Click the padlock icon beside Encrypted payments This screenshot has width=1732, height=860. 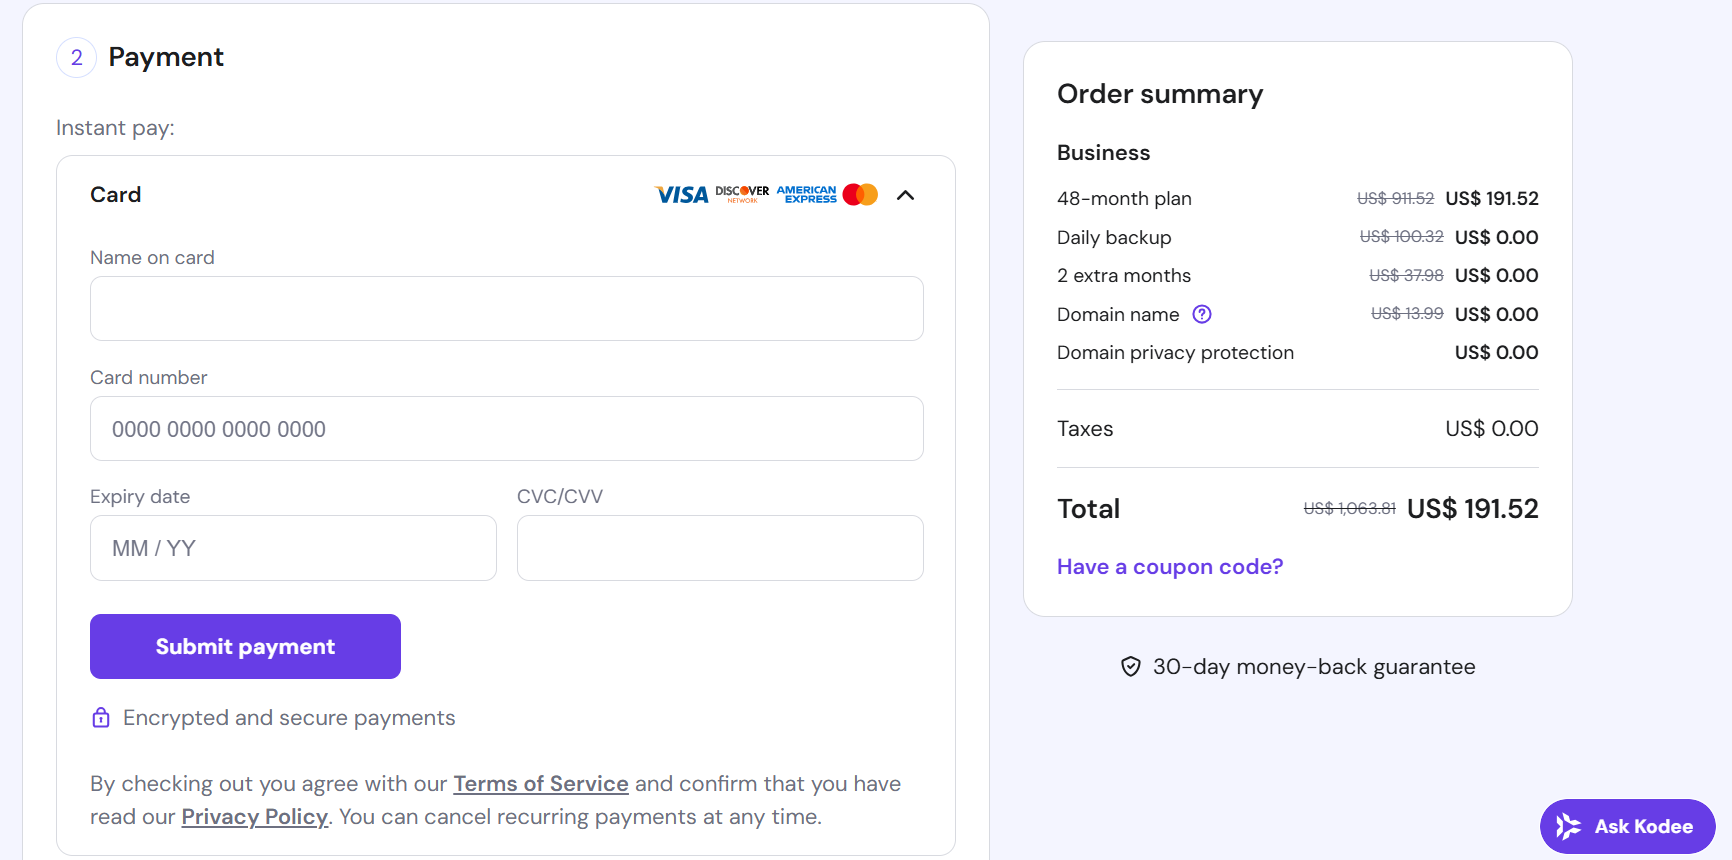(101, 717)
